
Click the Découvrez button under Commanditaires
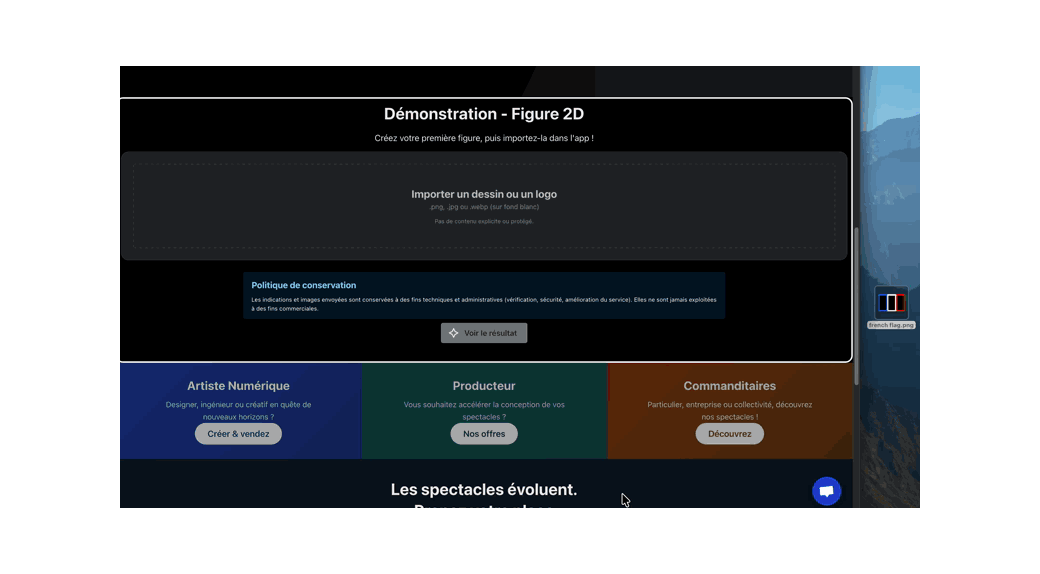(729, 434)
